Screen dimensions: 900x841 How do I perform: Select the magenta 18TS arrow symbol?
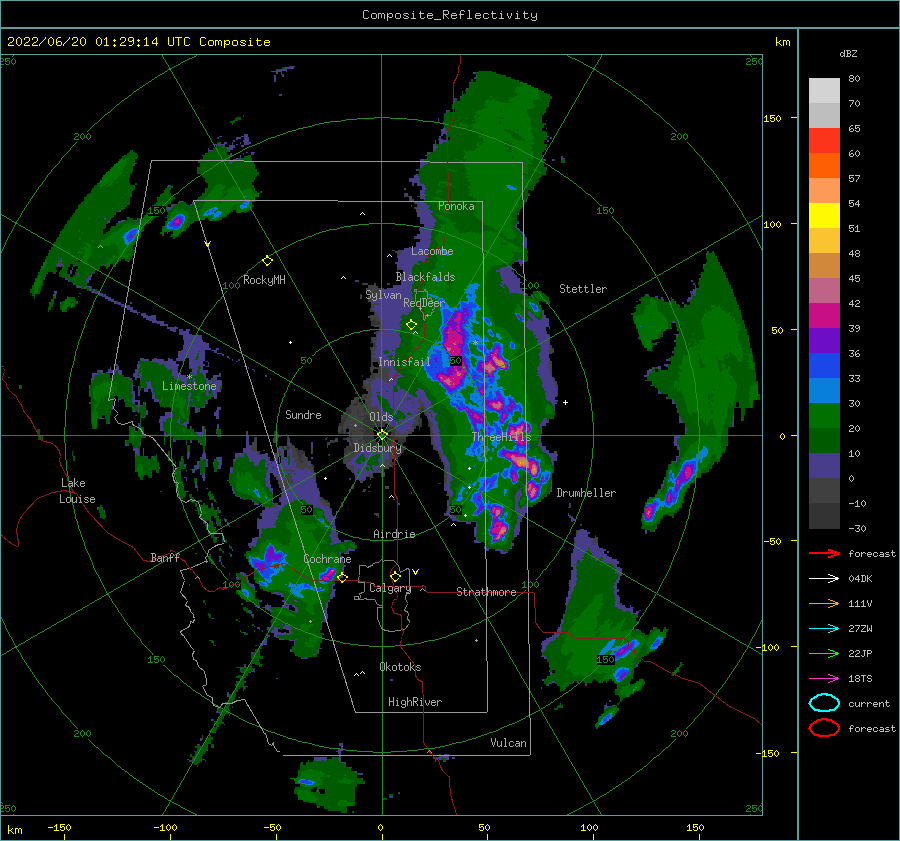[x=824, y=679]
